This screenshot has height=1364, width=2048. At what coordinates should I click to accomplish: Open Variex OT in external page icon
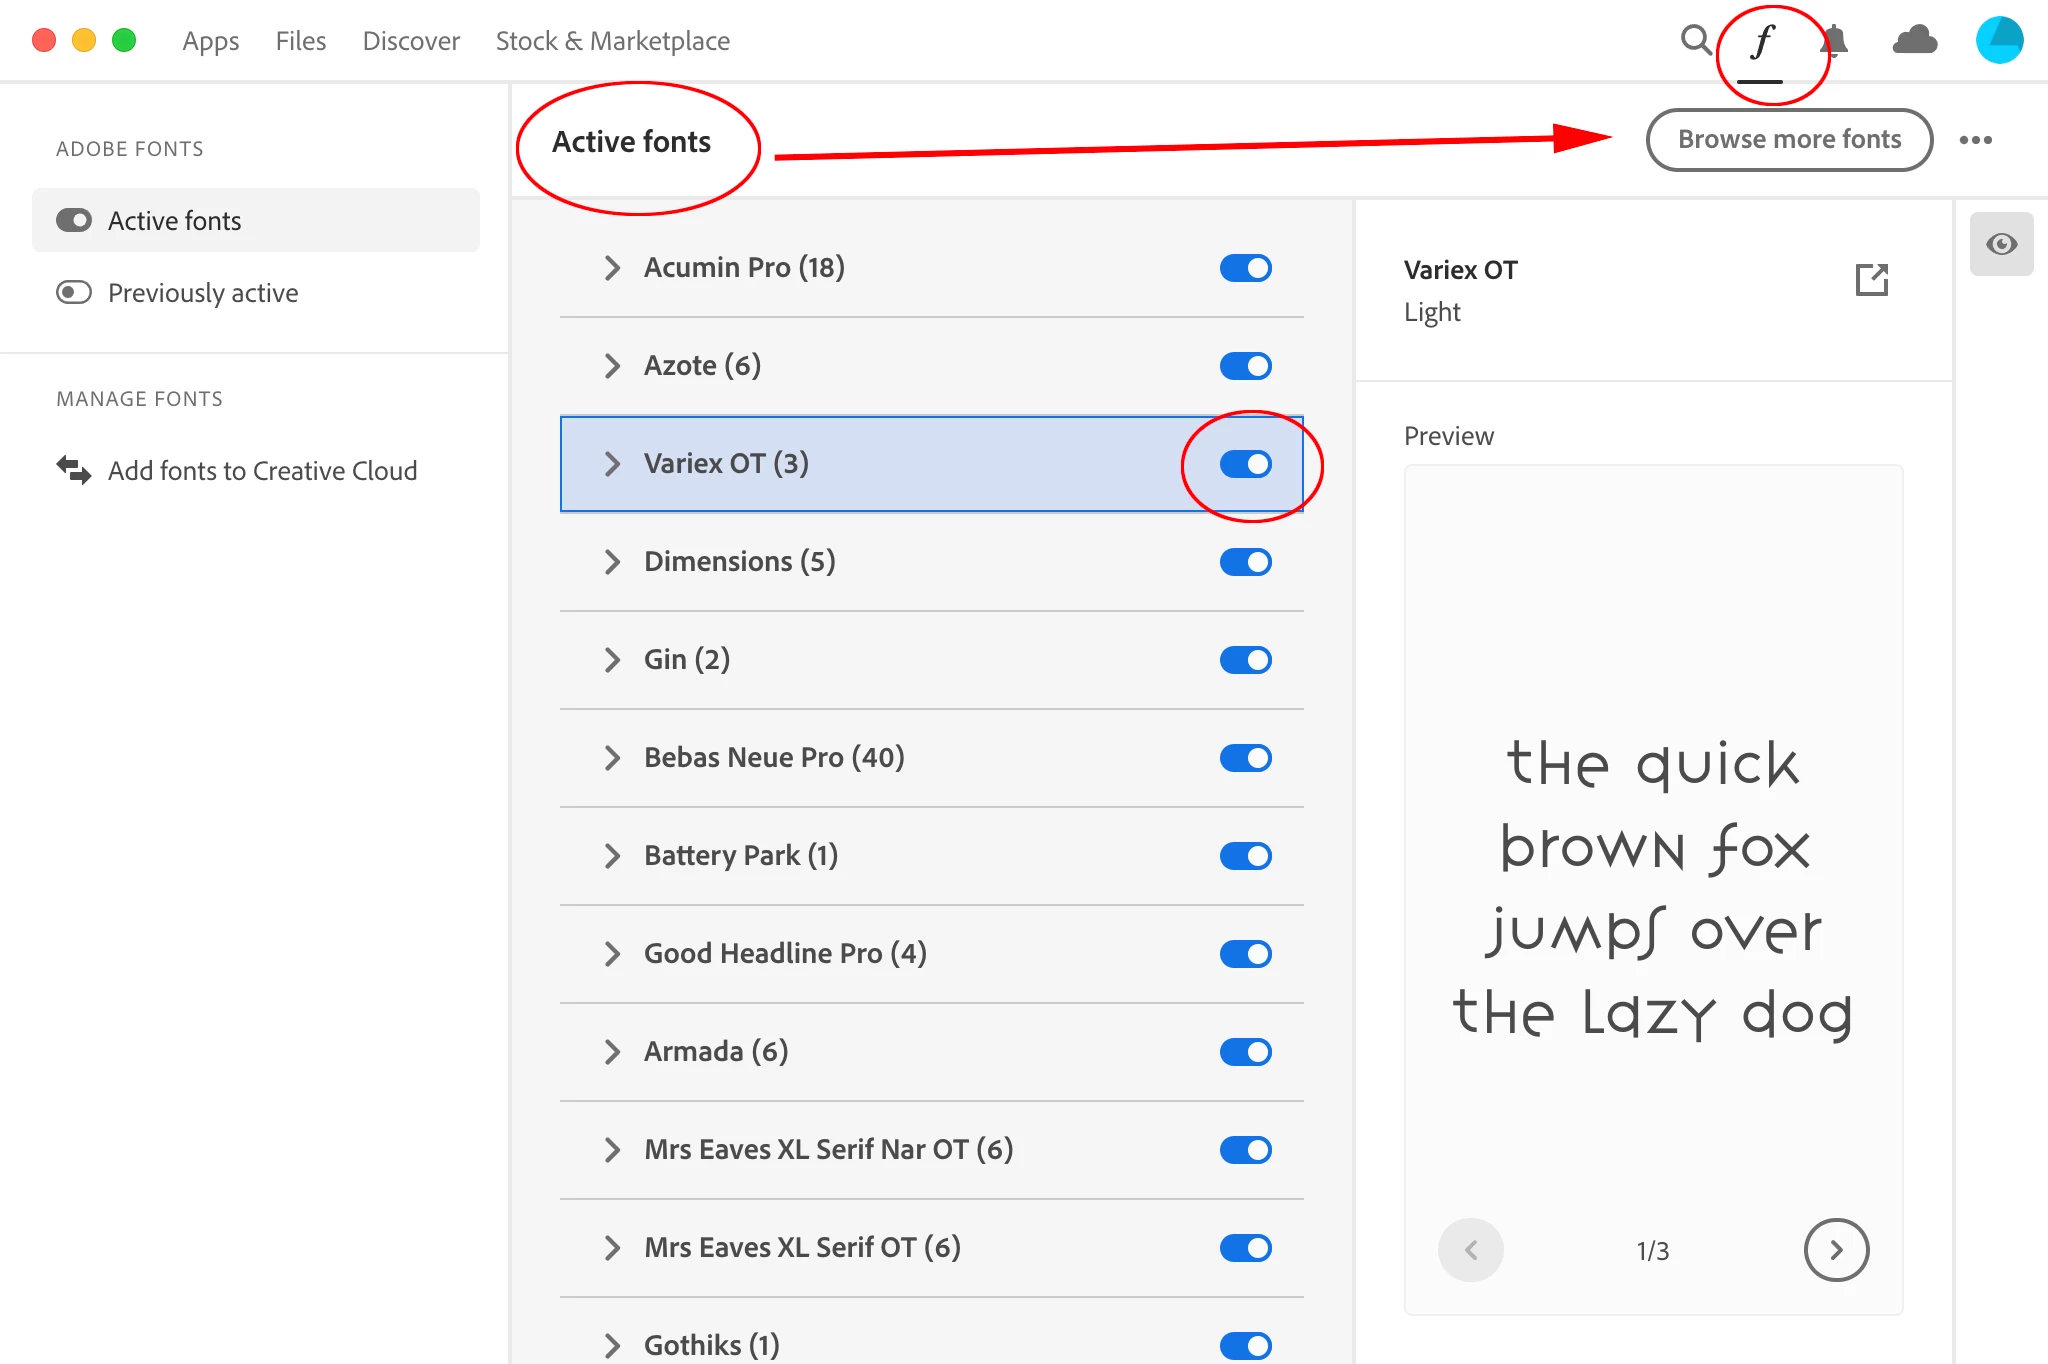pyautogui.click(x=1871, y=280)
